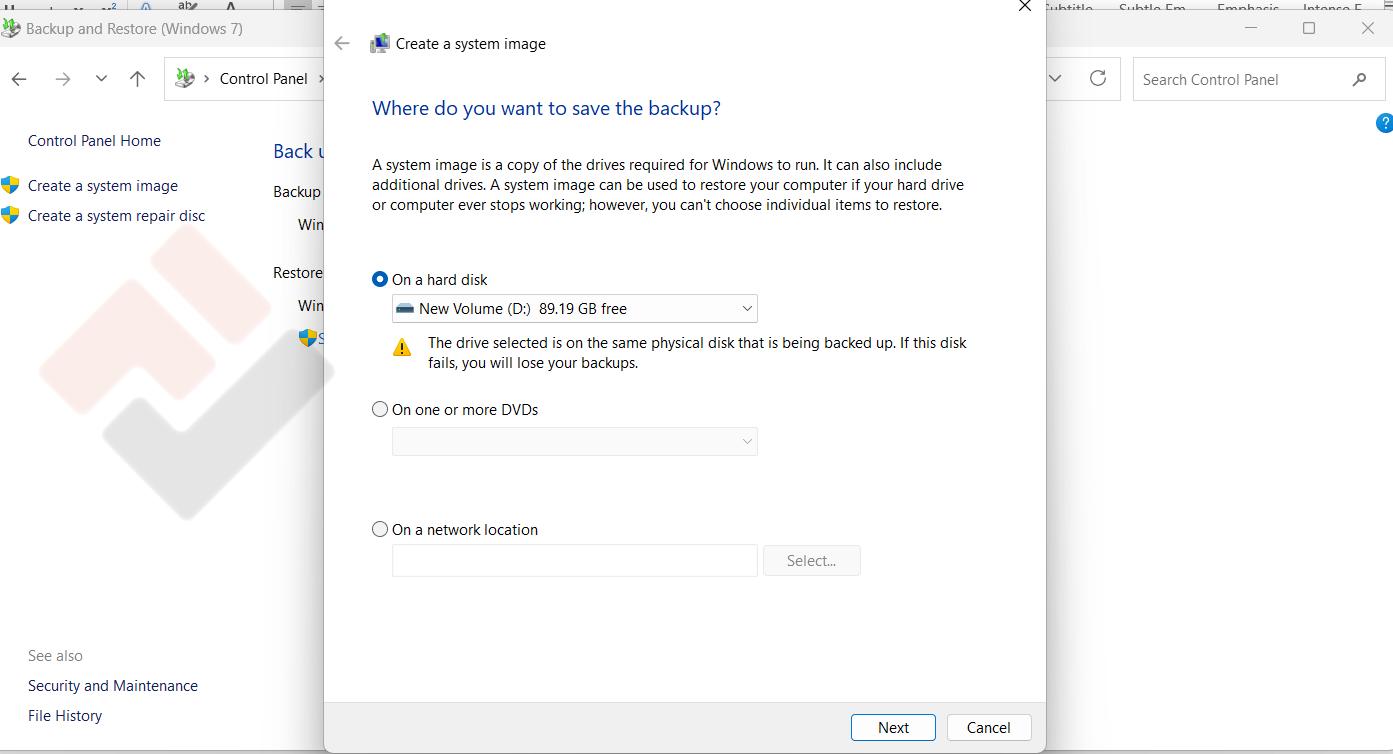
Task: Click the search magnifier icon
Action: pos(1359,80)
